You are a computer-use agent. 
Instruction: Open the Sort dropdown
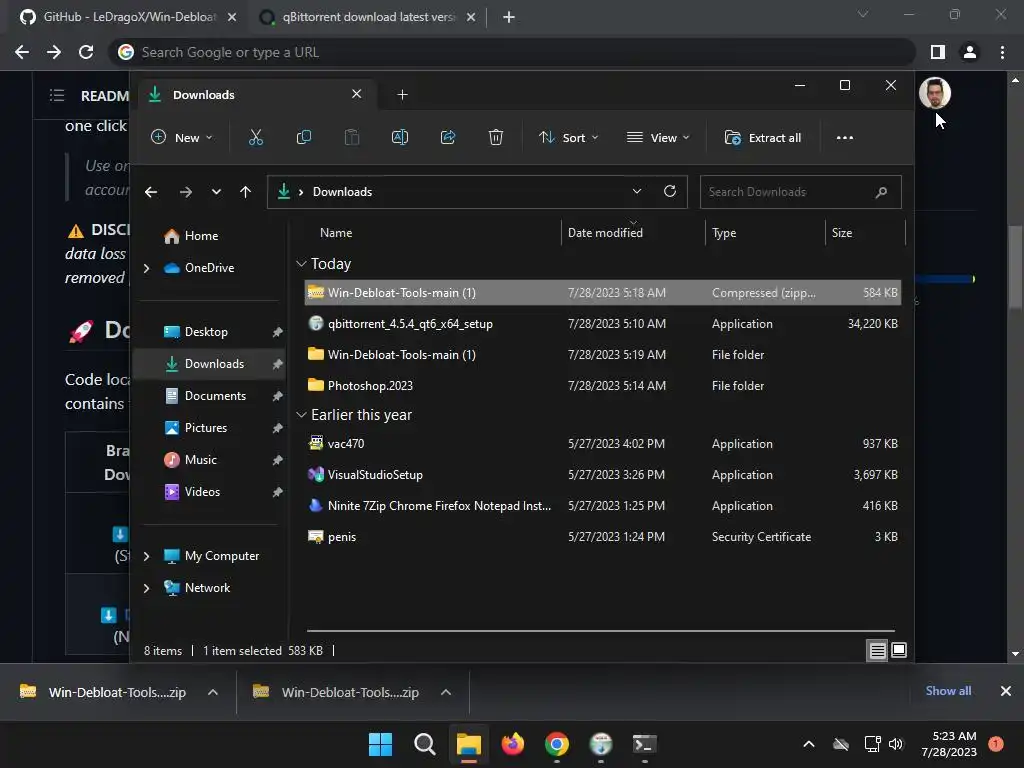pyautogui.click(x=568, y=138)
